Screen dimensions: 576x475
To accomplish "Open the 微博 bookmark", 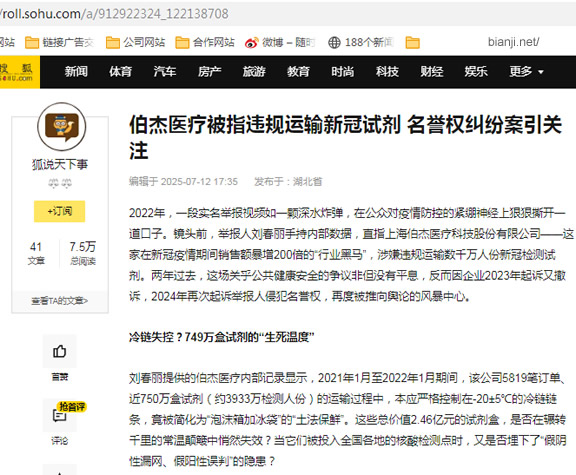I will coord(280,43).
